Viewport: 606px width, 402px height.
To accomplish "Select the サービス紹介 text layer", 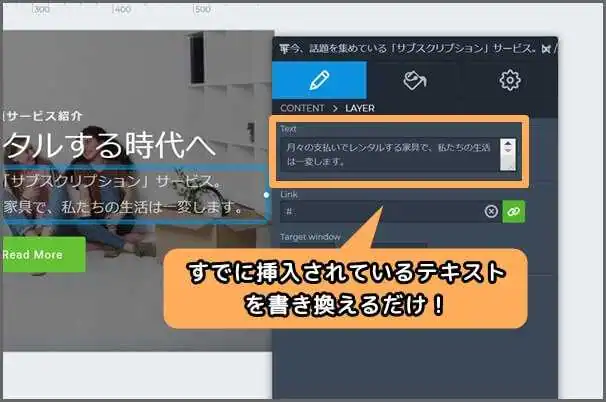I will click(43, 116).
